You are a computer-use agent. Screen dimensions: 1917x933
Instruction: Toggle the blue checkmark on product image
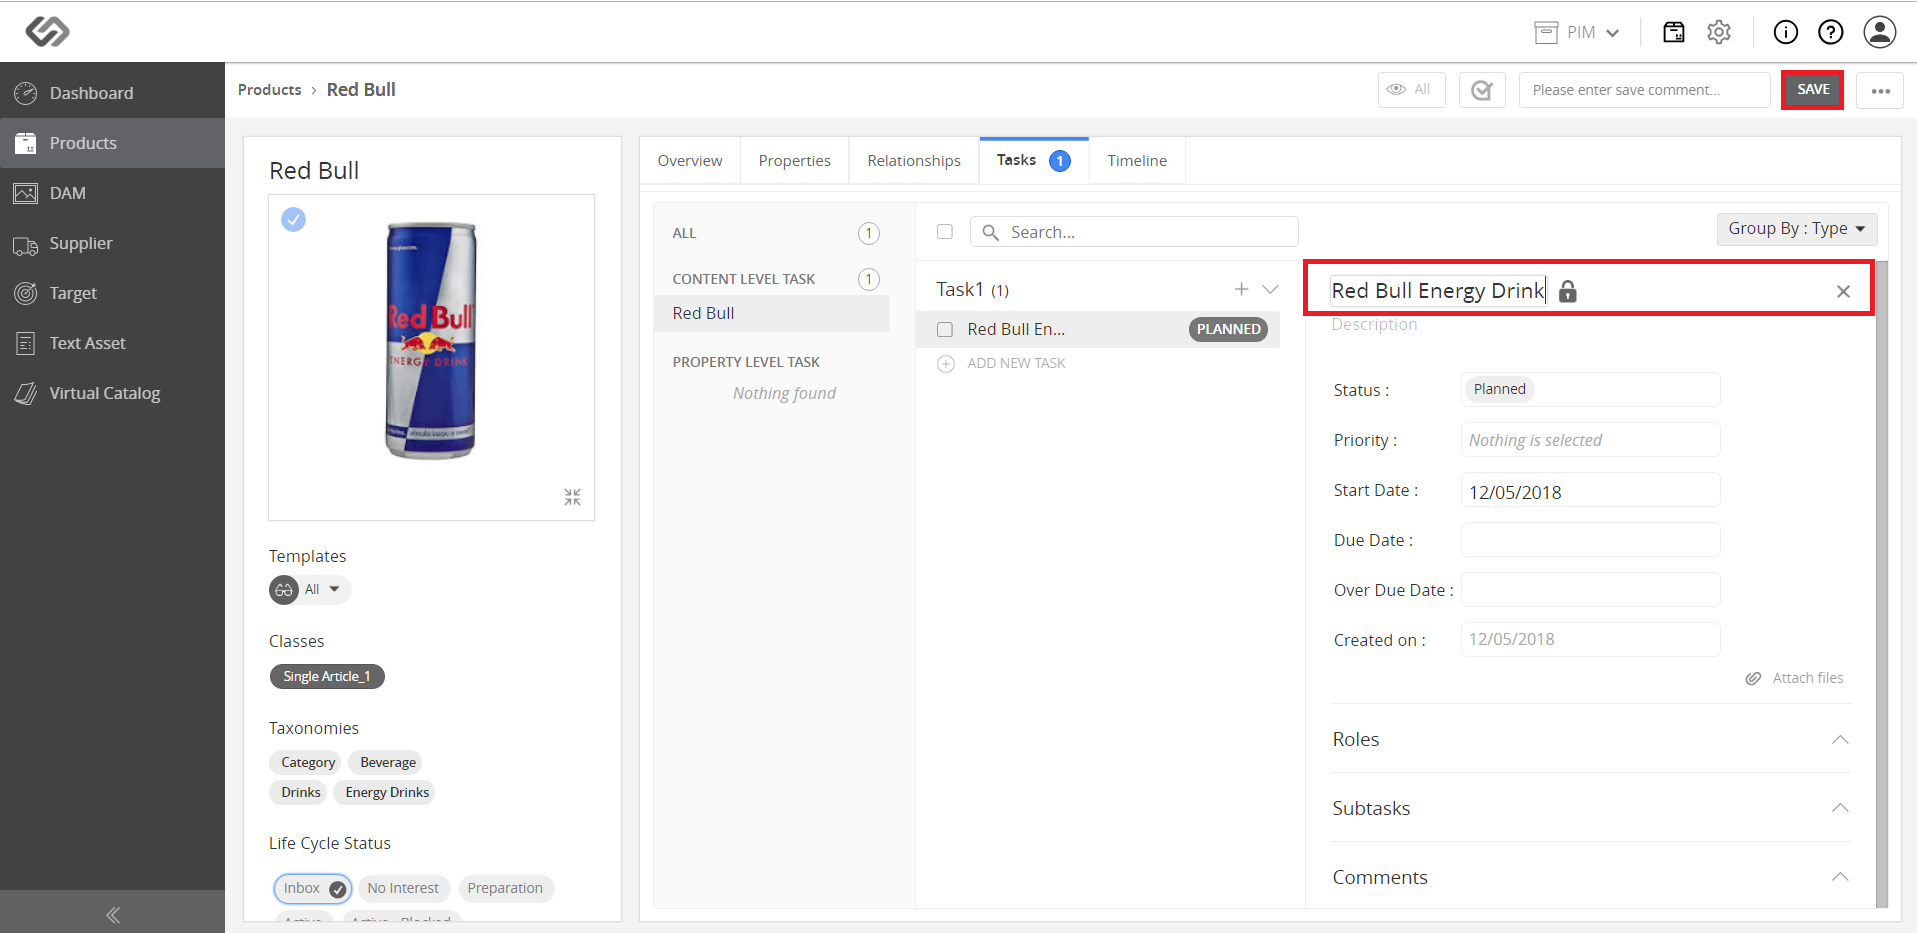(x=293, y=219)
